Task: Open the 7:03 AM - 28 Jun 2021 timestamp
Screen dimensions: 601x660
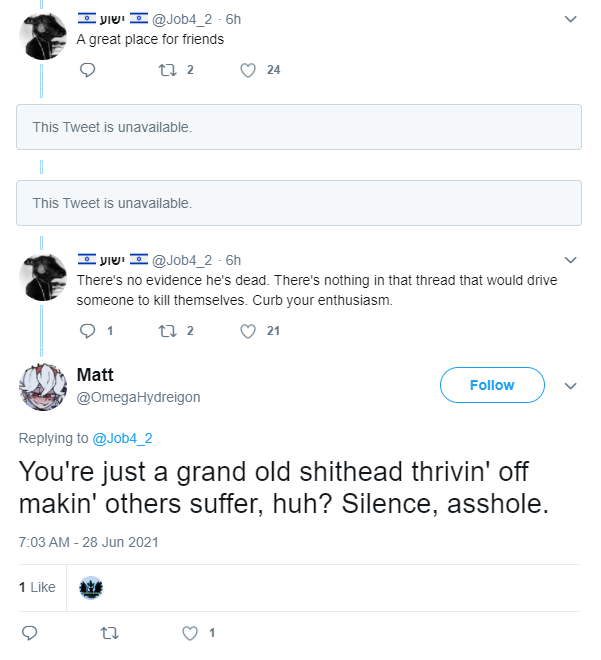Action: (x=88, y=543)
